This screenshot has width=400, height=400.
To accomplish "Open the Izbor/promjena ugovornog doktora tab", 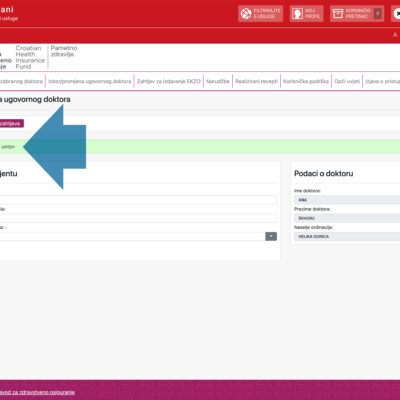I will click(90, 81).
